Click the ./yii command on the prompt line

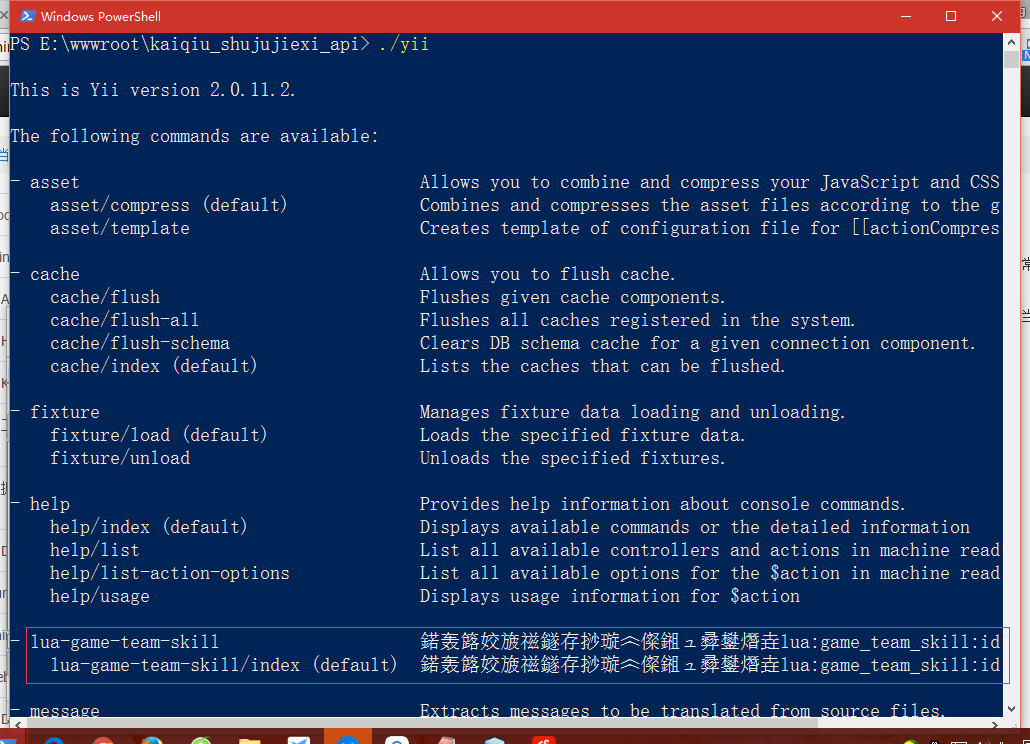click(404, 45)
